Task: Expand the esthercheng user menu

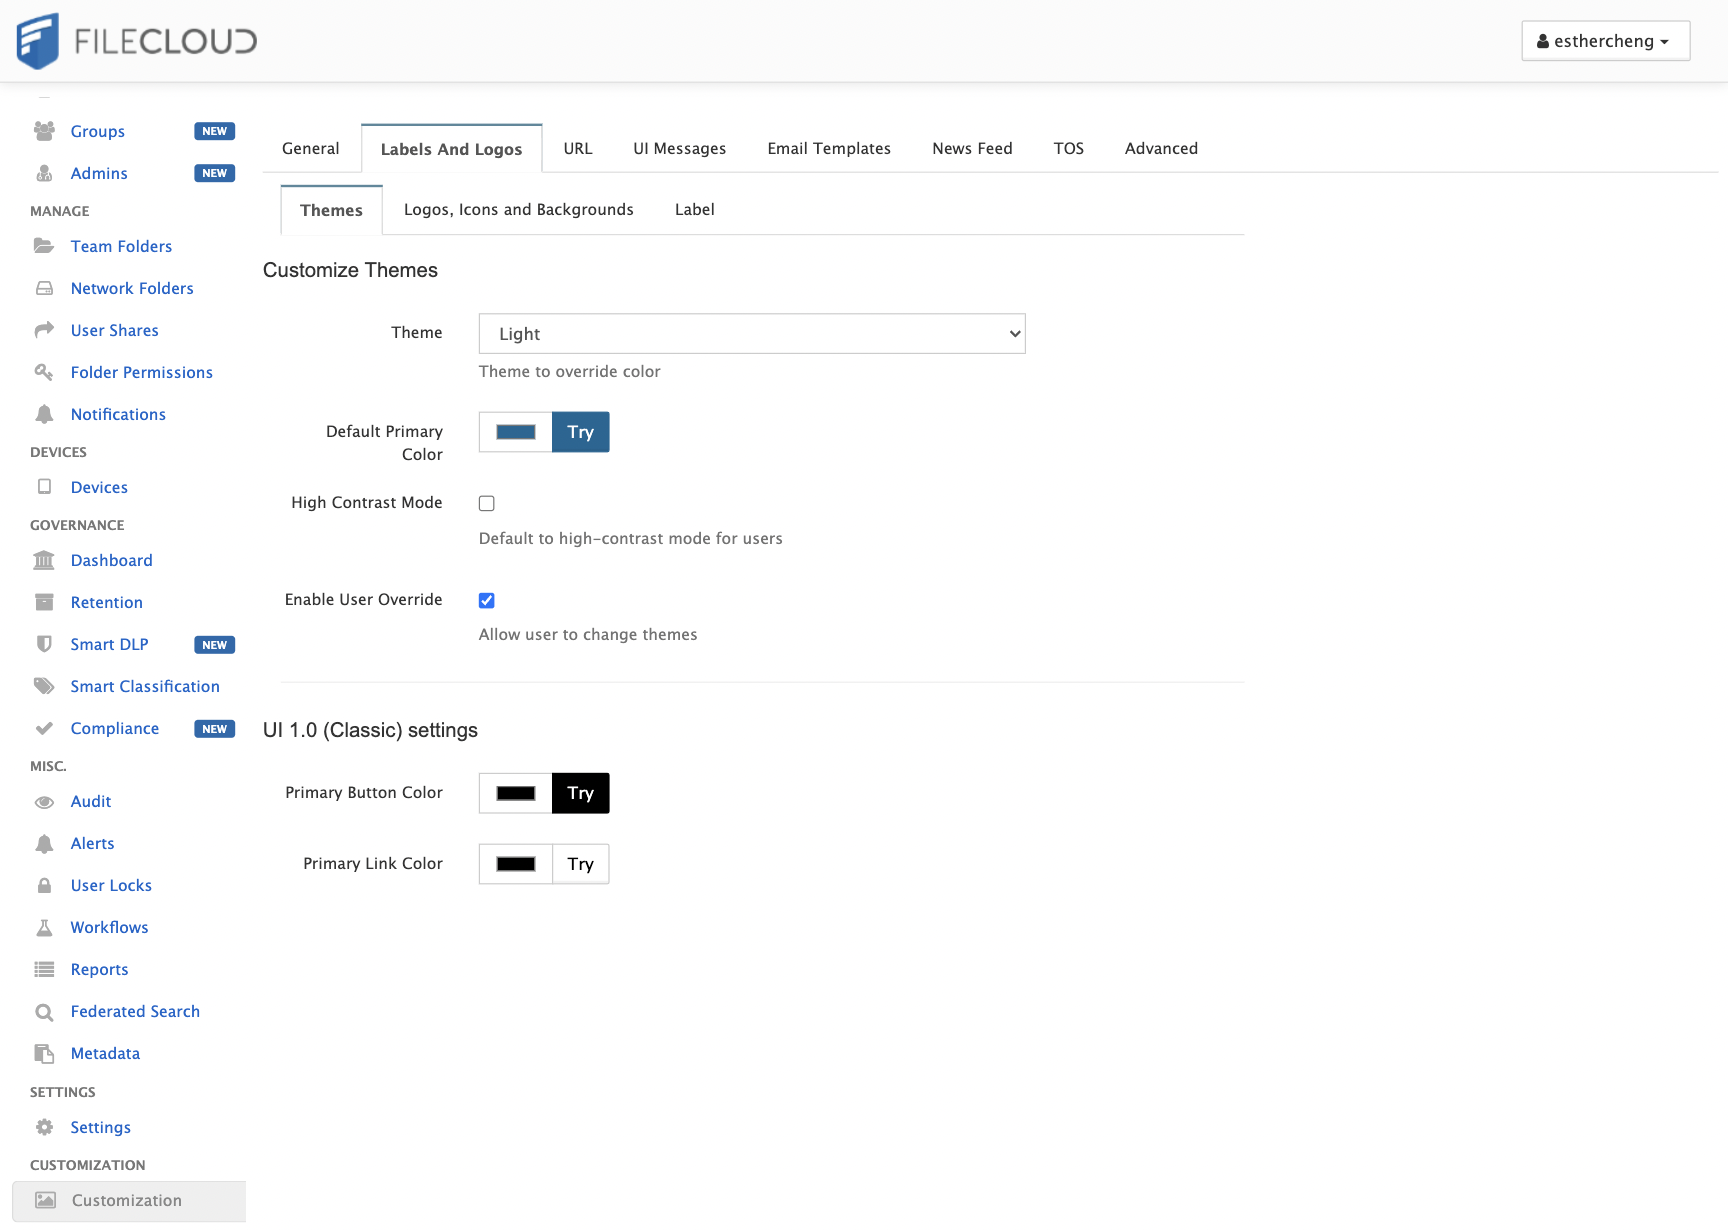Action: [x=1605, y=41]
